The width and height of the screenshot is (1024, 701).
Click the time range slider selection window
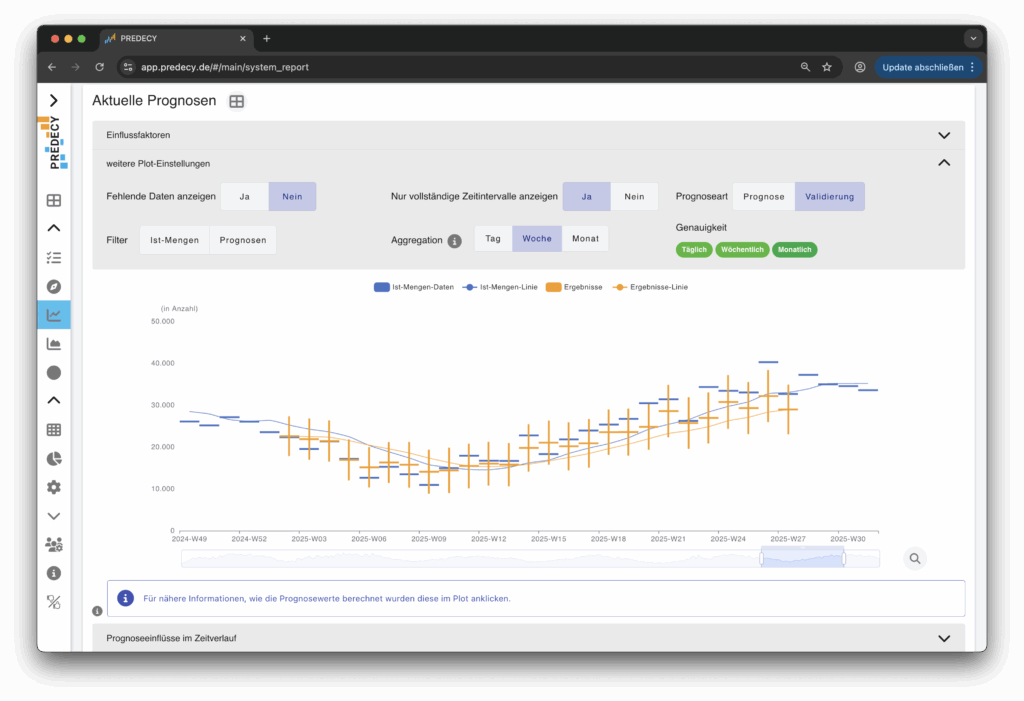(802, 559)
